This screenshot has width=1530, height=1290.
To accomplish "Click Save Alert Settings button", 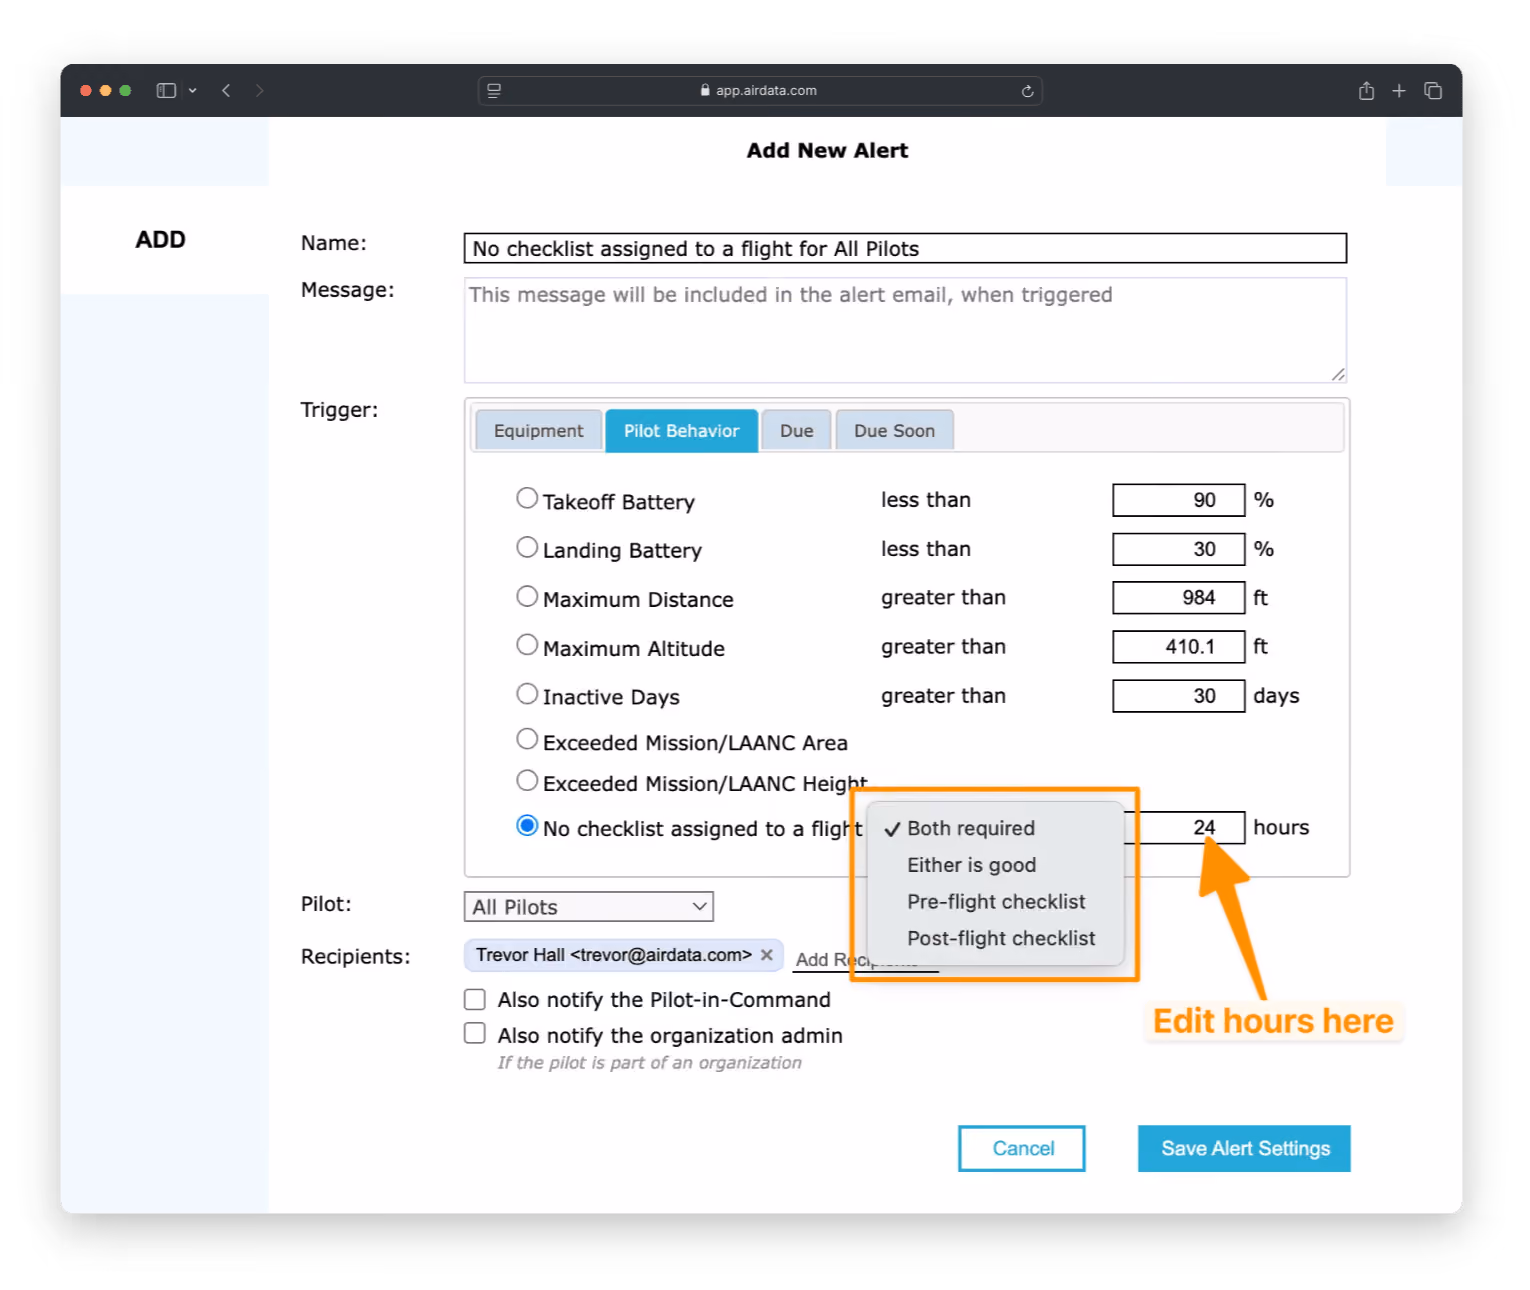I will pyautogui.click(x=1244, y=1148).
